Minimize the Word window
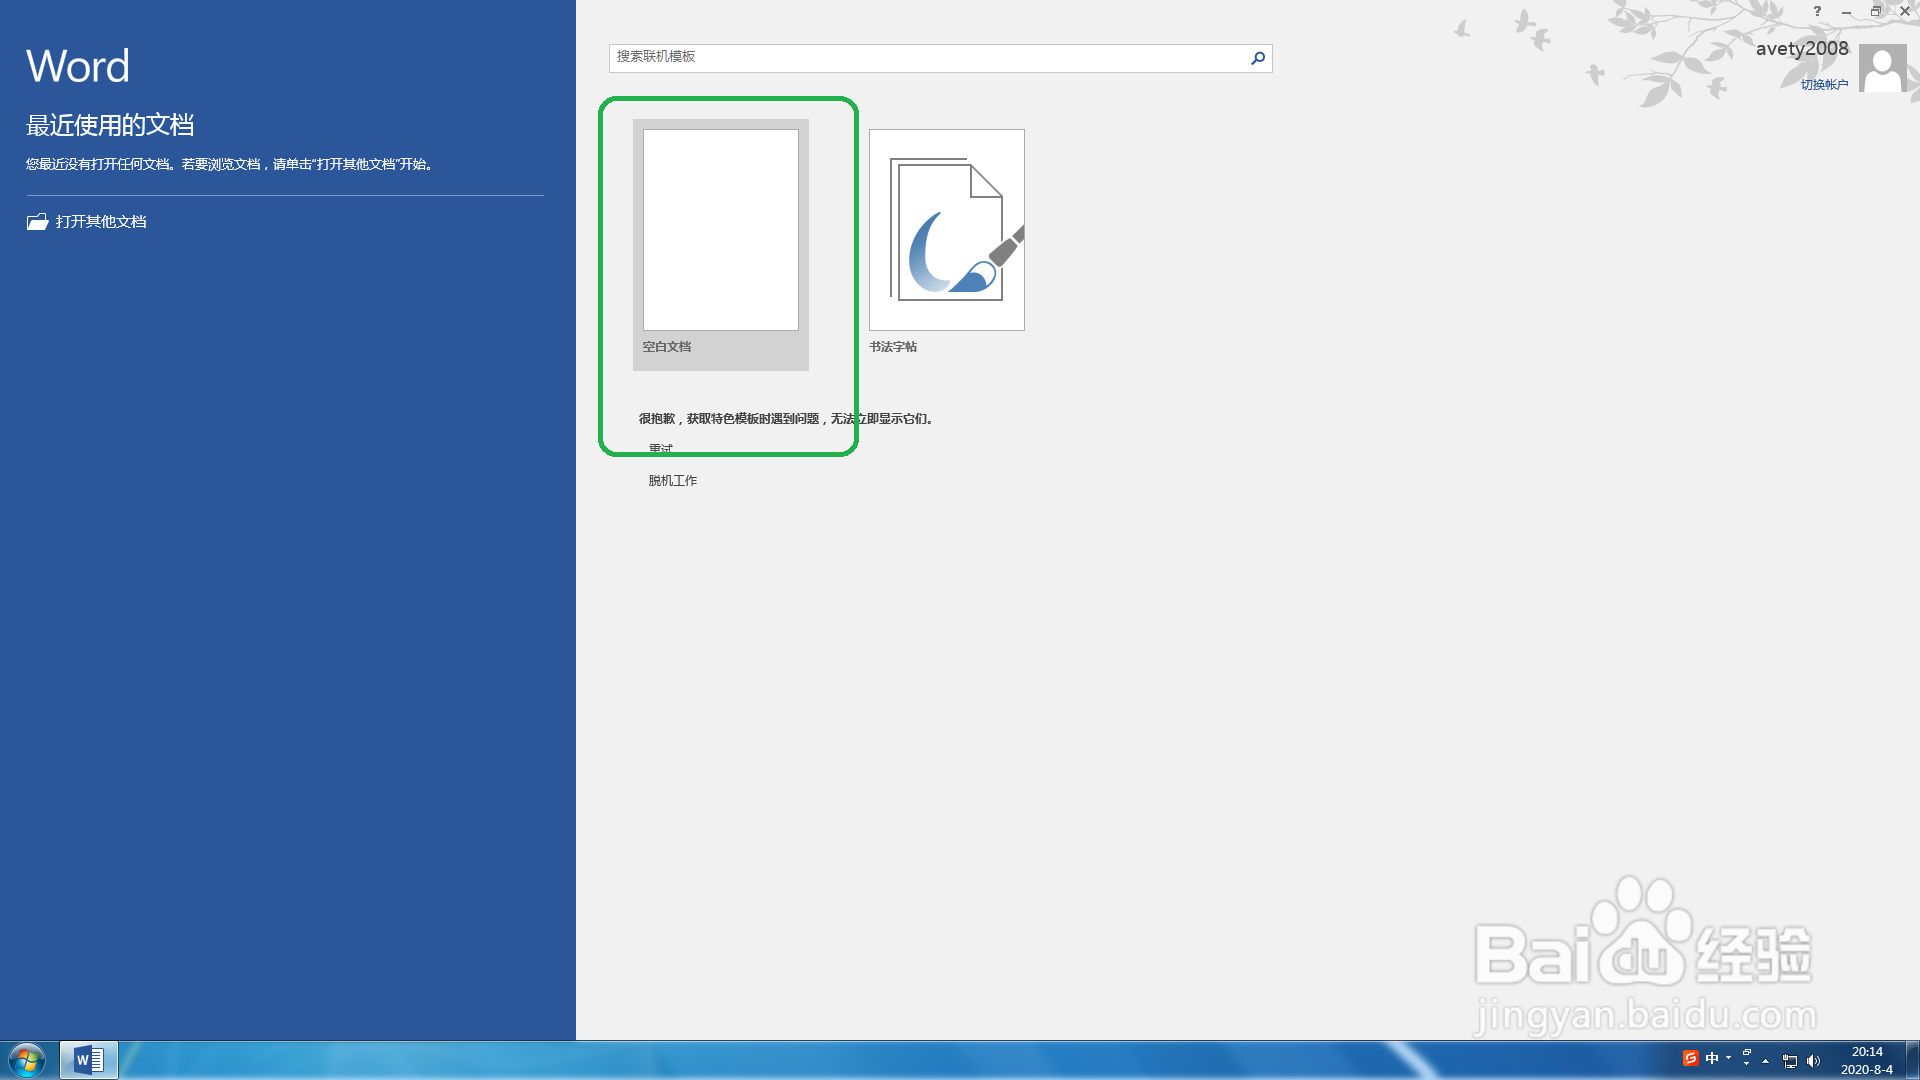 (1846, 11)
